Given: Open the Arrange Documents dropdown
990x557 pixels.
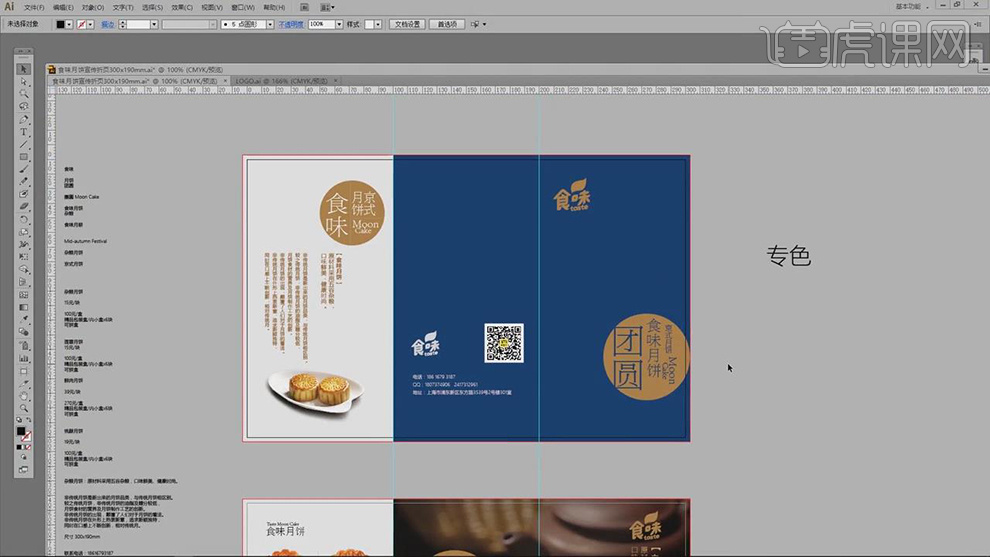Looking at the screenshot, I should click(x=327, y=8).
